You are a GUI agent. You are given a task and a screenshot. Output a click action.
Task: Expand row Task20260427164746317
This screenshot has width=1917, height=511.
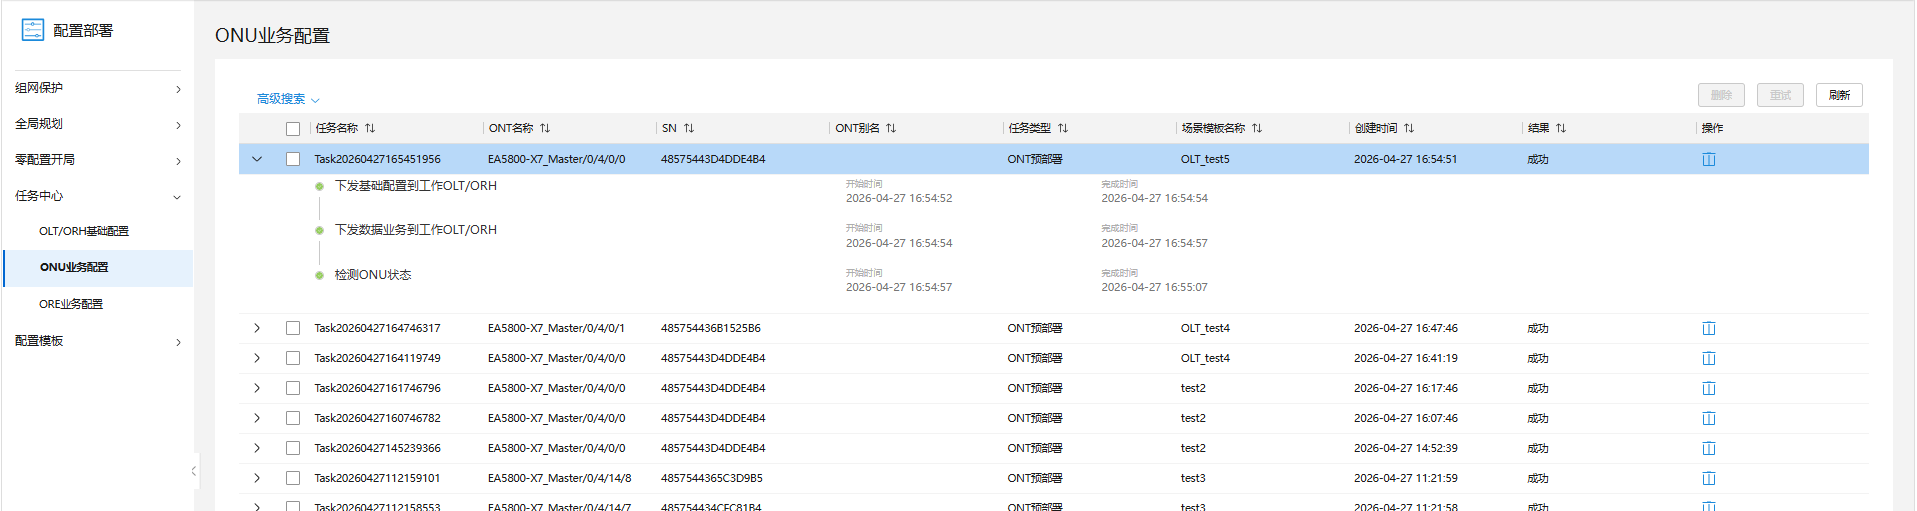(257, 328)
